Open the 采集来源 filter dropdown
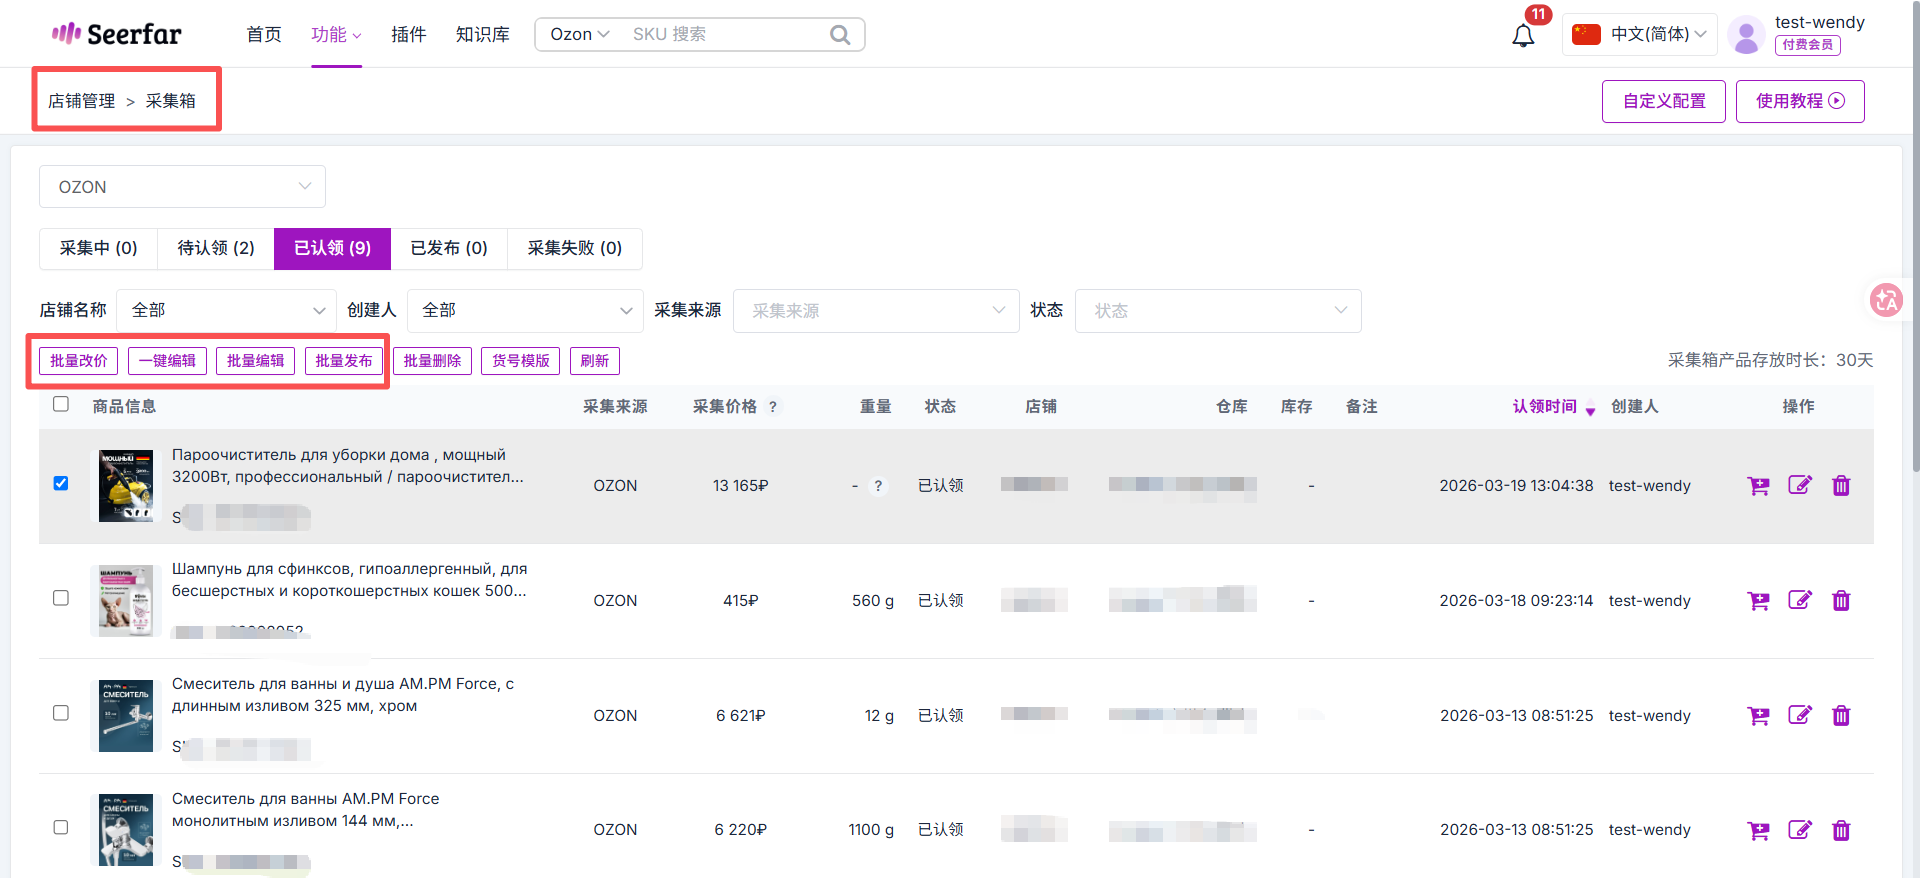The width and height of the screenshot is (1920, 878). [x=876, y=311]
